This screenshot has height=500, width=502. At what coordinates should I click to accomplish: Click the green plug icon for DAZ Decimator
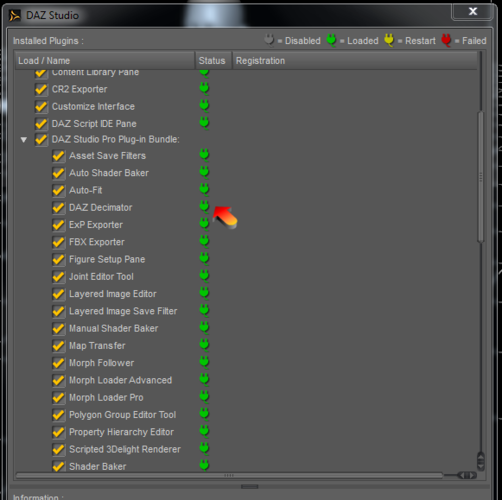pos(204,207)
